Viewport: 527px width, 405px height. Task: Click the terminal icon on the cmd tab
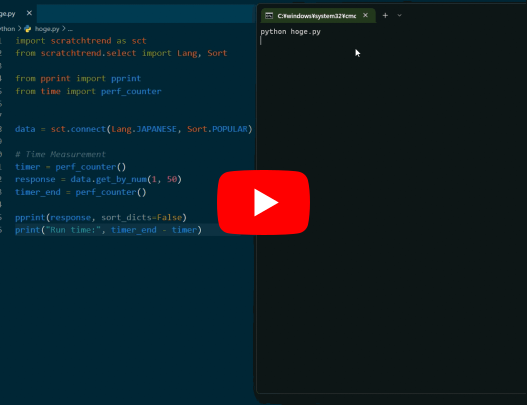point(269,15)
